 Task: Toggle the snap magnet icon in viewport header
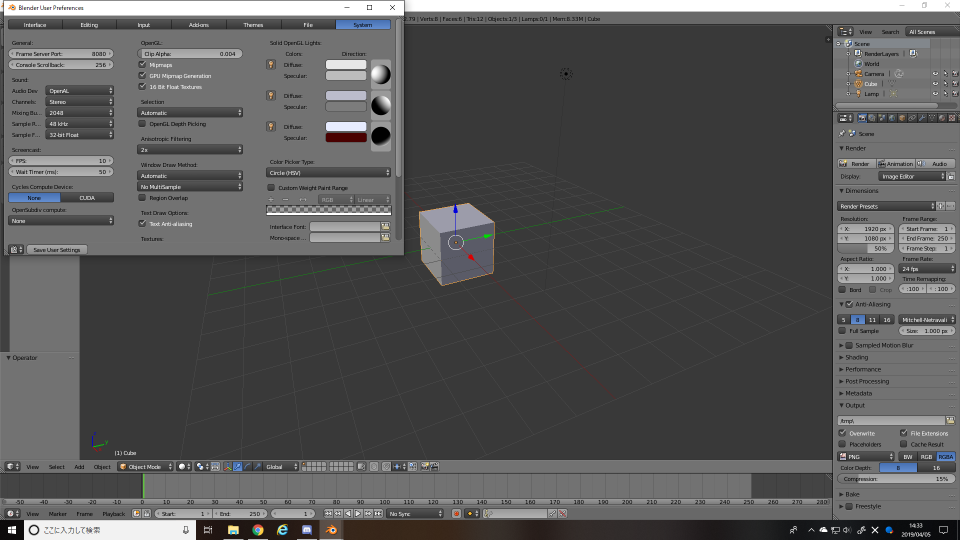[x=386, y=467]
